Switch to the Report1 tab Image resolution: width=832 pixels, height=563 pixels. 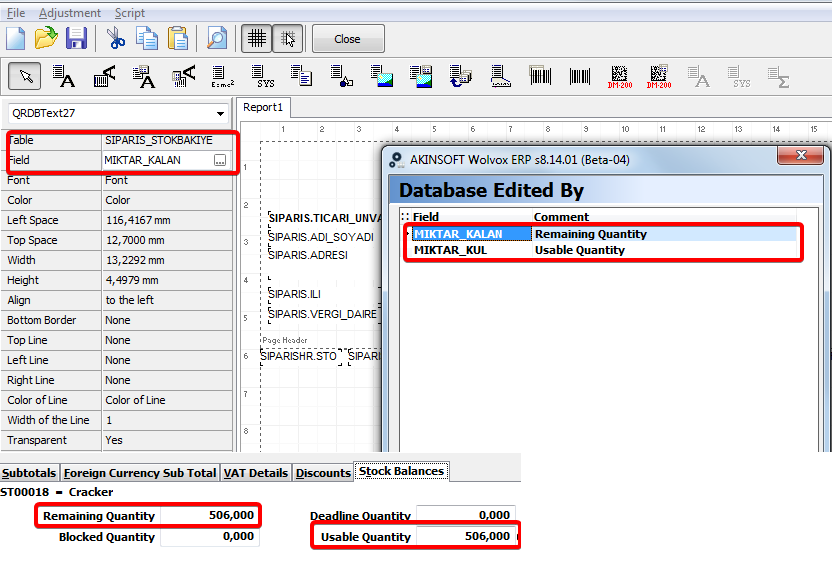(263, 108)
